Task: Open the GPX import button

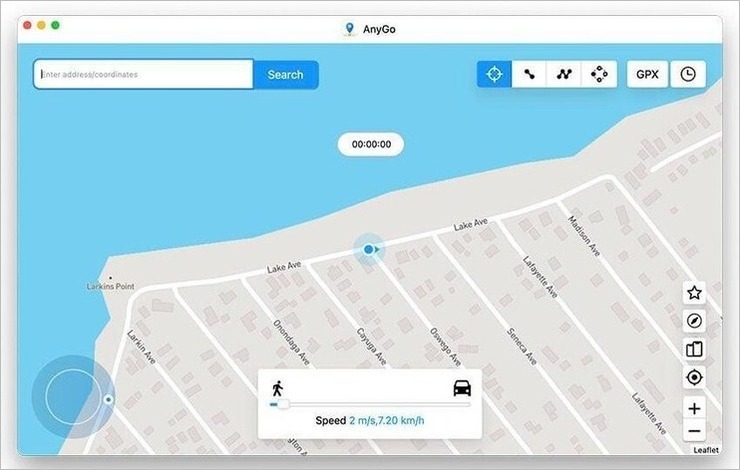Action: [647, 74]
